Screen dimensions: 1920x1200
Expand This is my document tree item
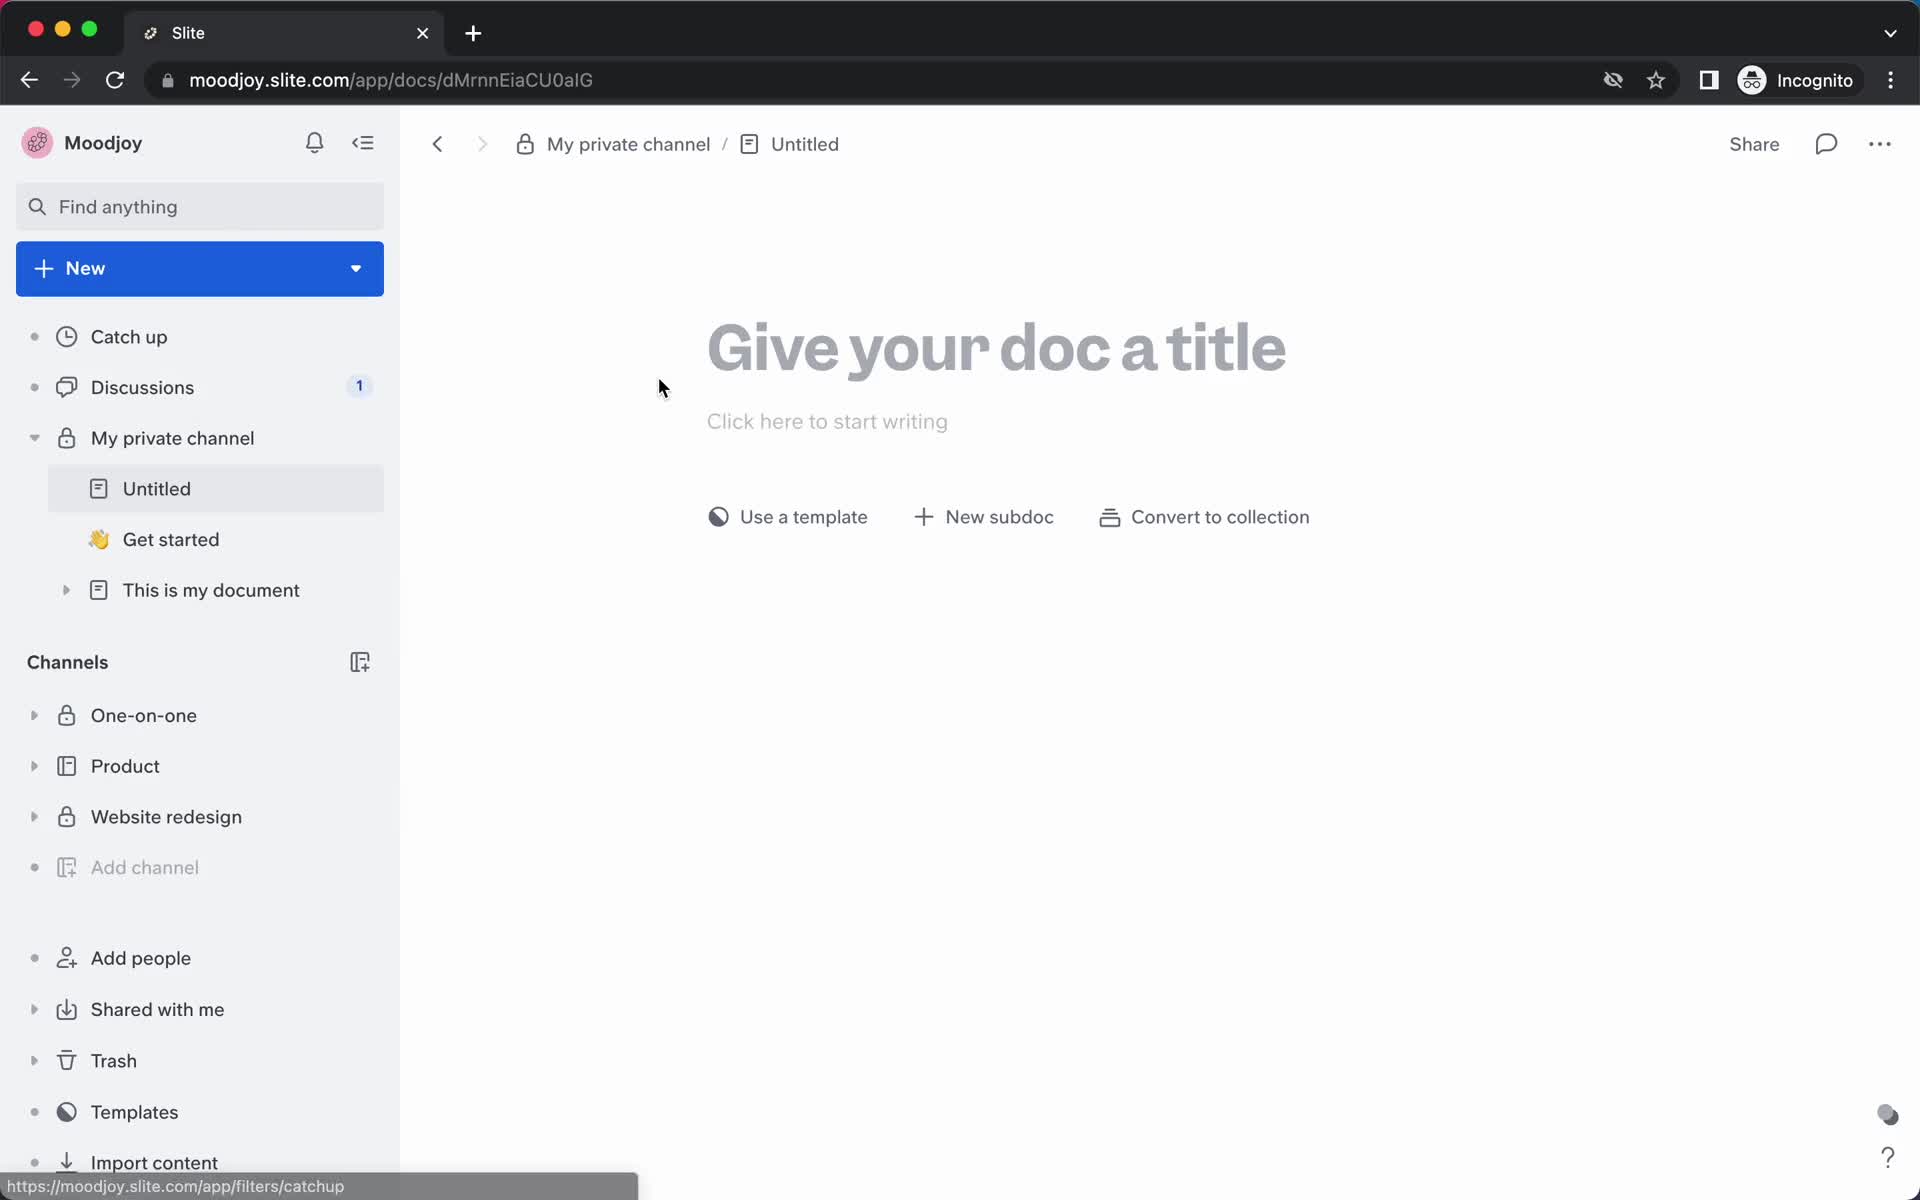65,590
